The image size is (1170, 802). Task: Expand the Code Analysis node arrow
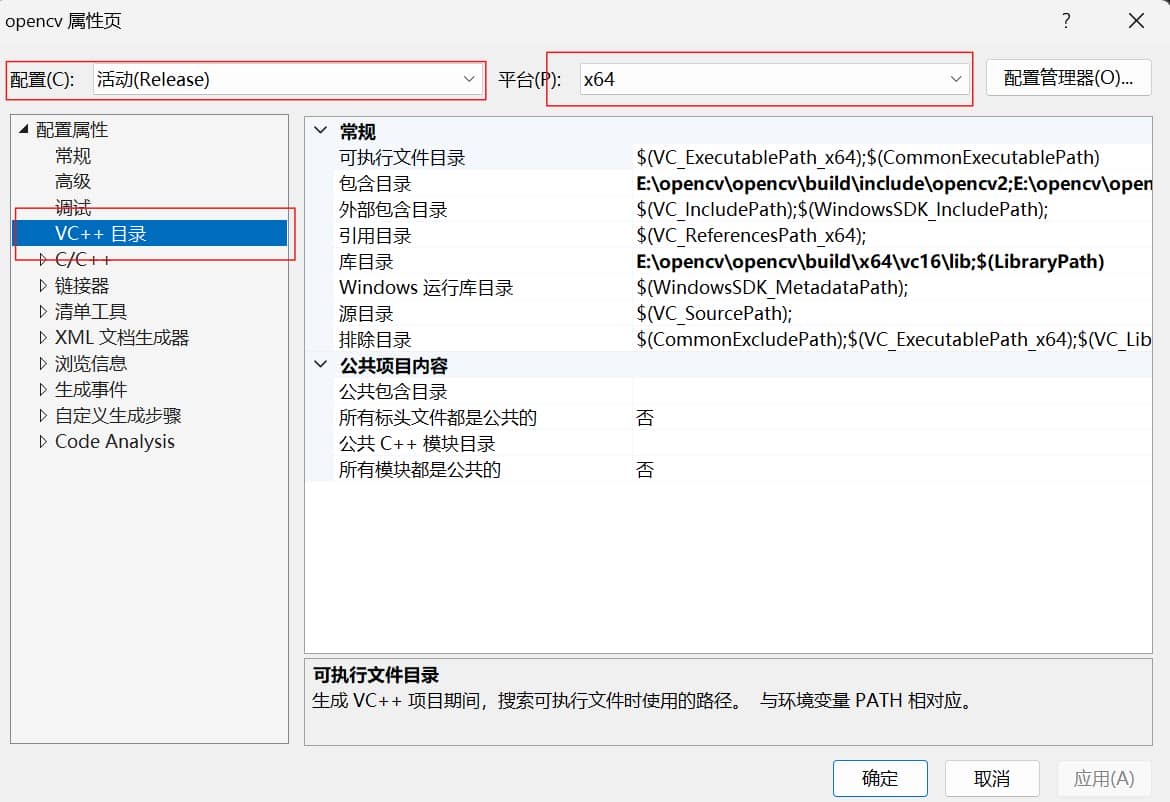(42, 442)
